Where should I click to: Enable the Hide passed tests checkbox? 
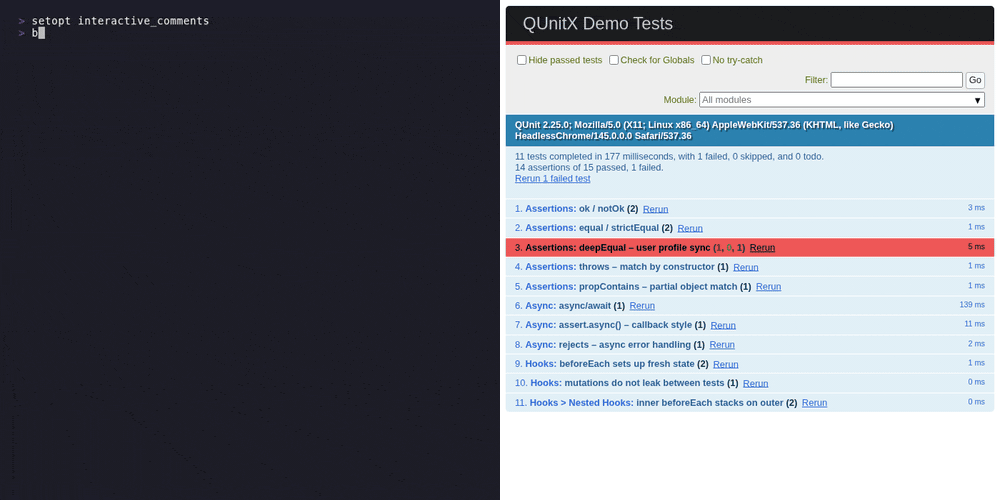pos(522,60)
